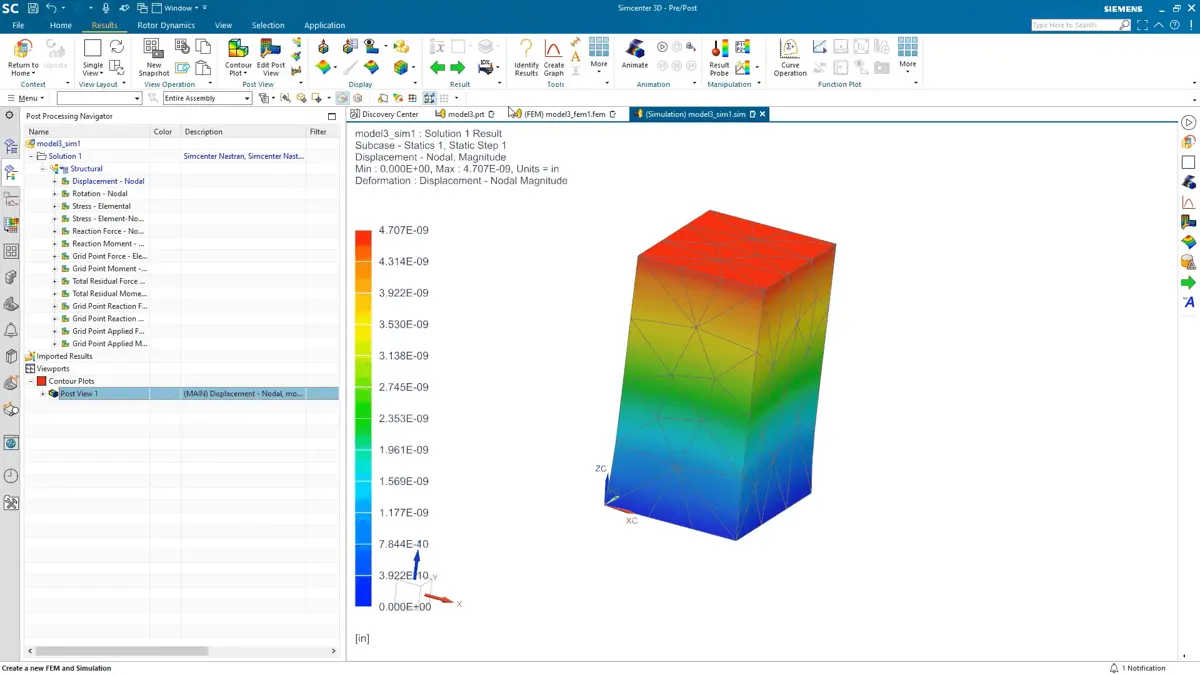Click the search magnifier icon
Screen dimensions: 1200x675
1125,25
